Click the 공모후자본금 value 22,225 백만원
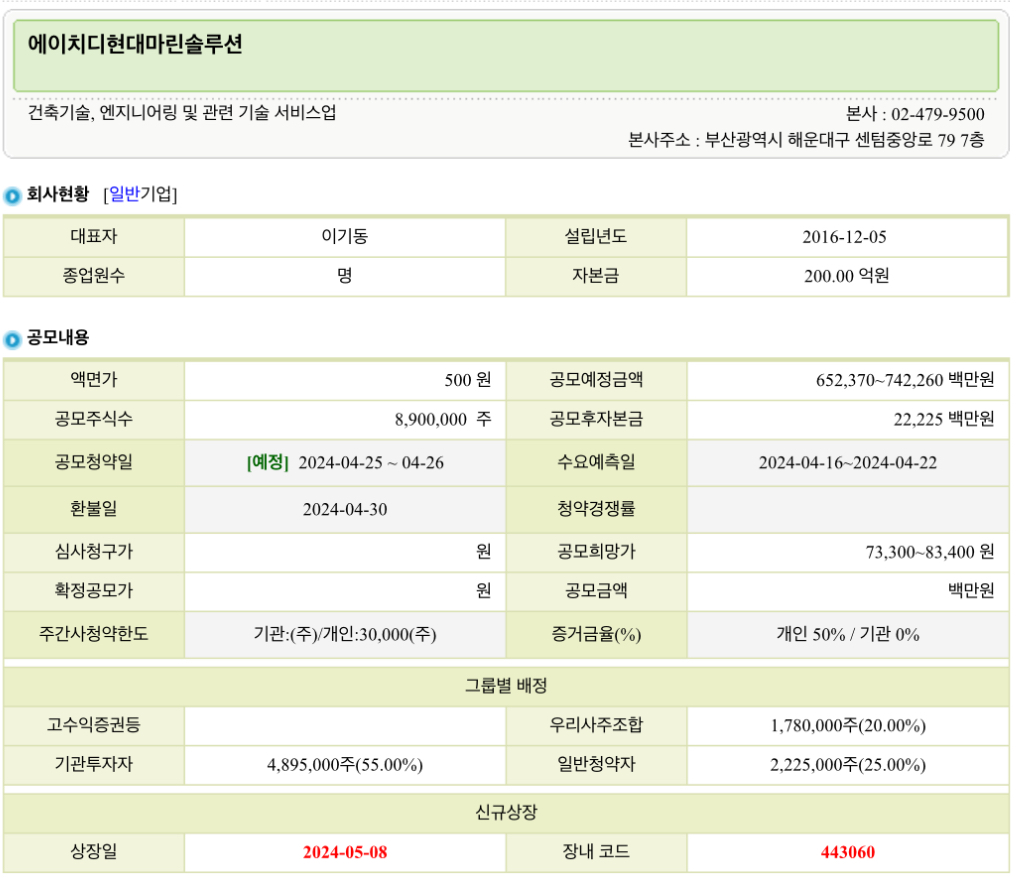Image resolution: width=1029 pixels, height=878 pixels. coord(944,419)
